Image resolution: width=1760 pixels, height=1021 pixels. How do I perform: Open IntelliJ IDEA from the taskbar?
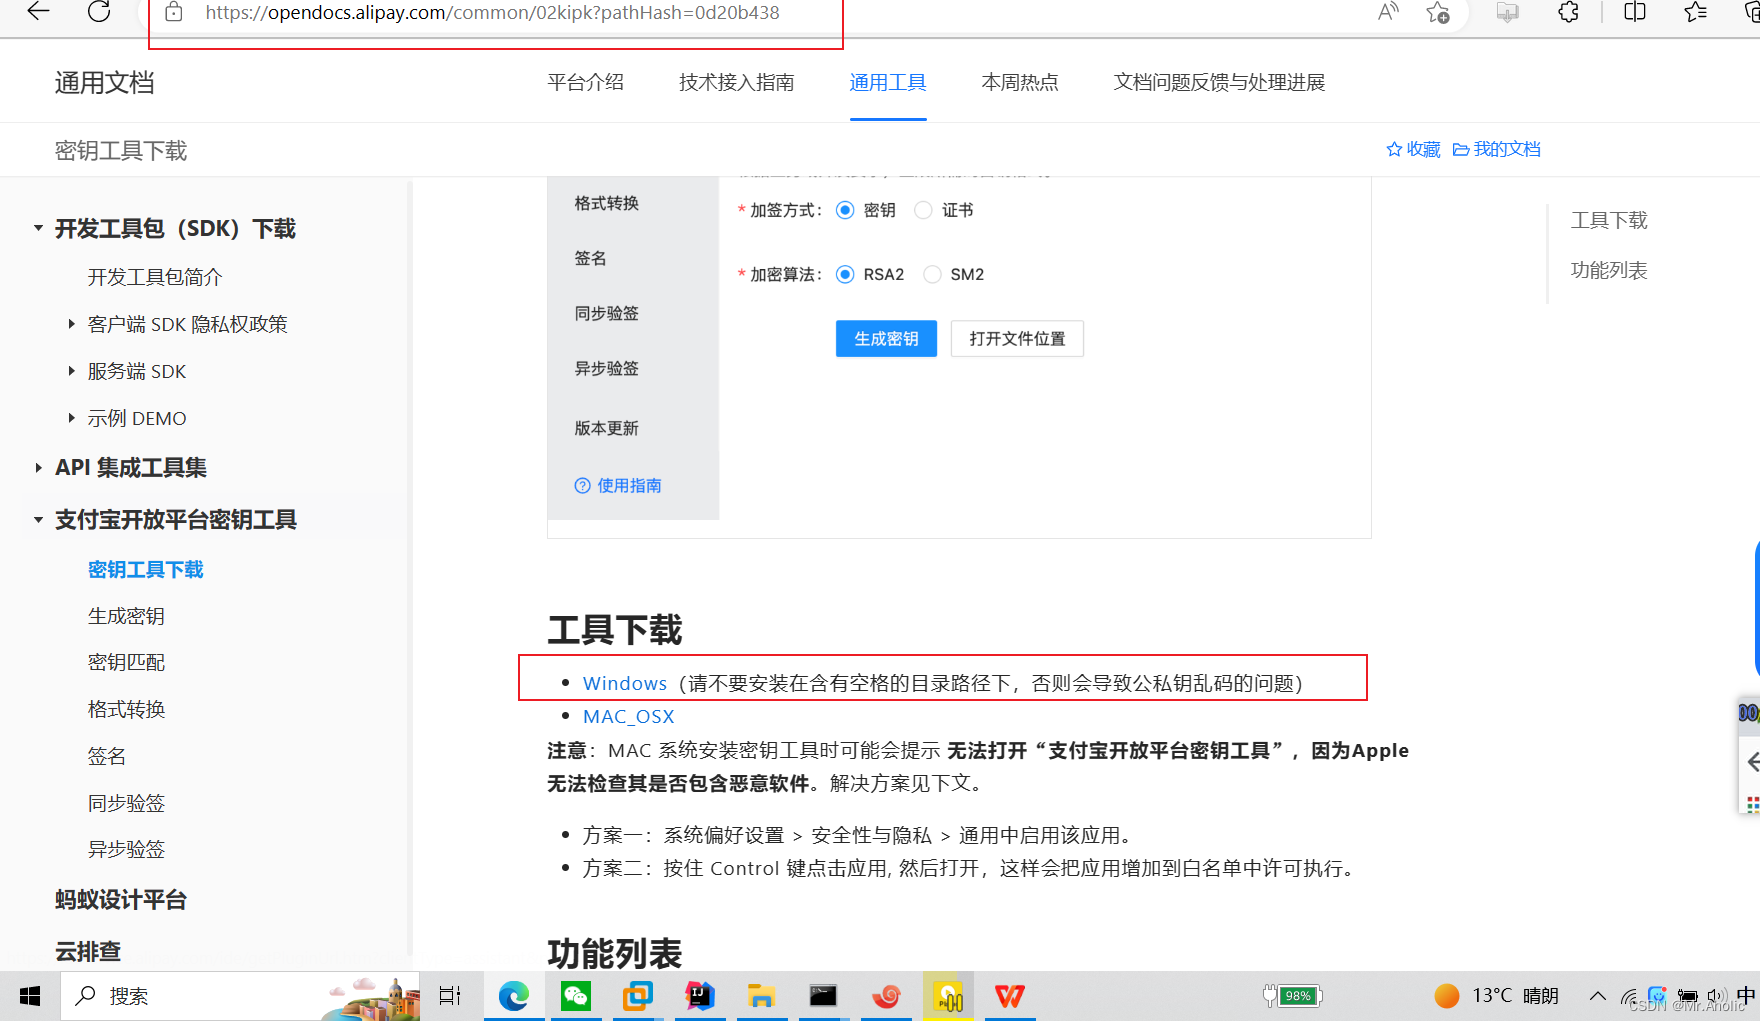coord(700,996)
